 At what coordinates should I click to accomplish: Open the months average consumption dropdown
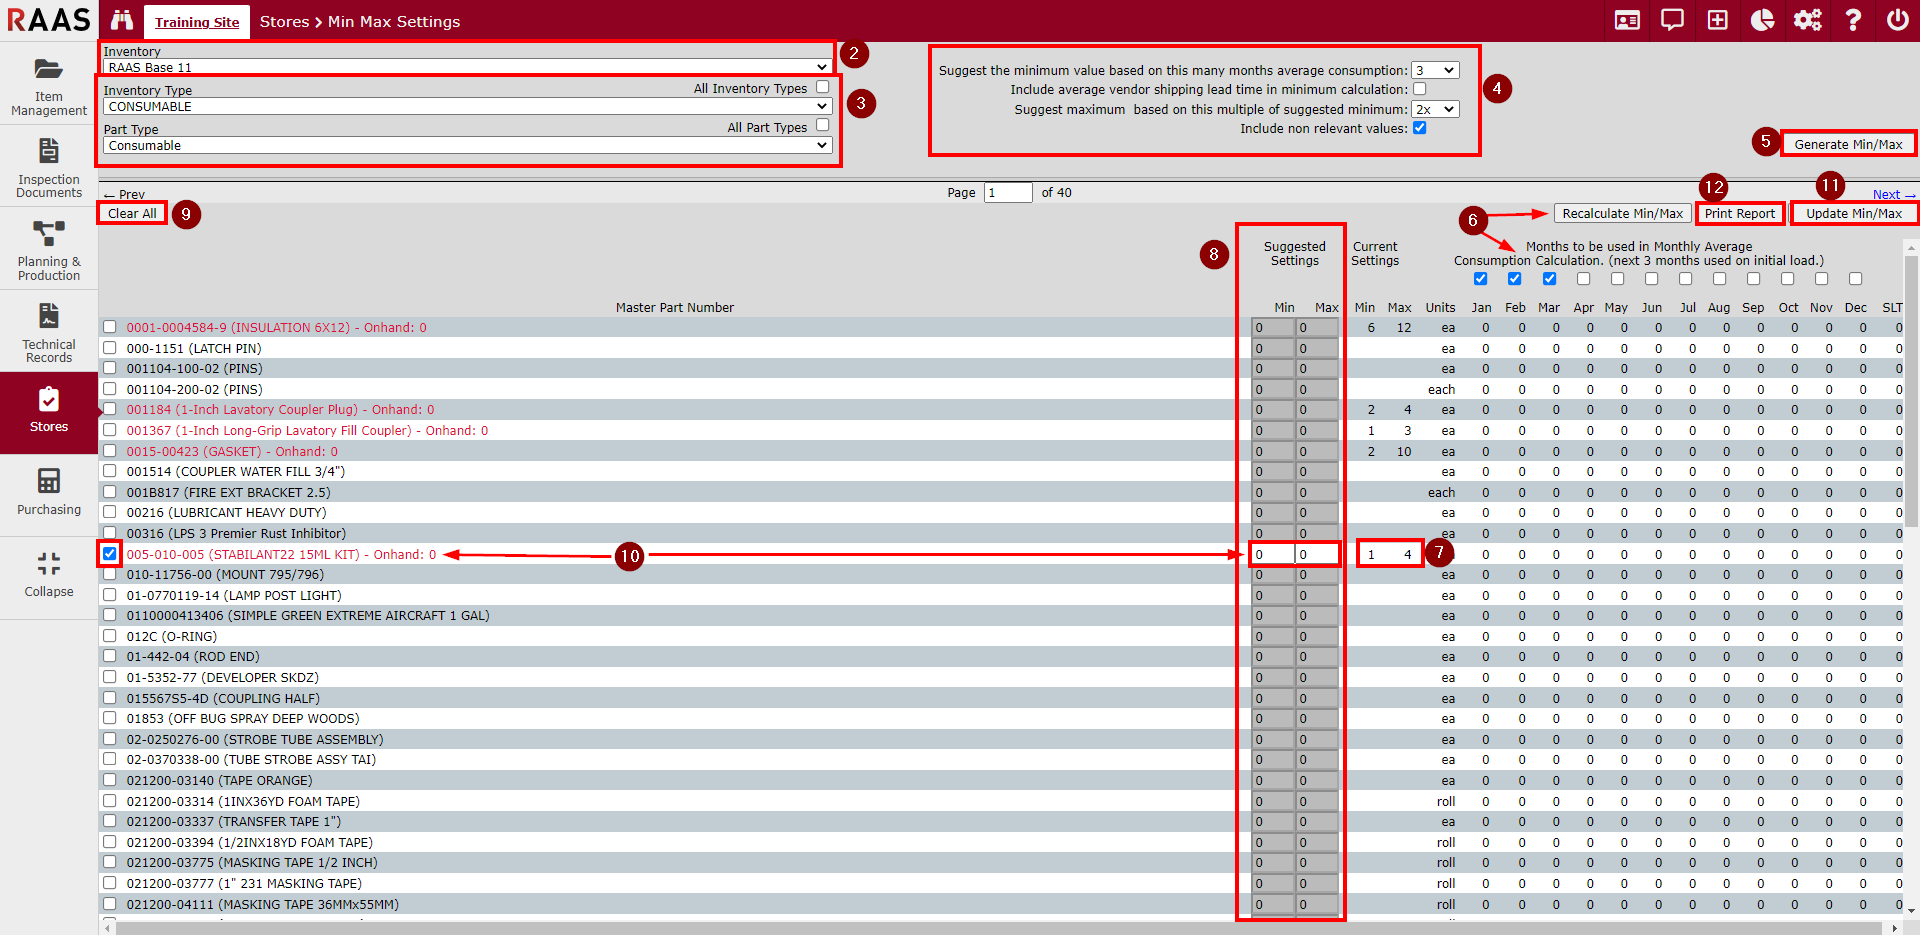click(x=1434, y=70)
